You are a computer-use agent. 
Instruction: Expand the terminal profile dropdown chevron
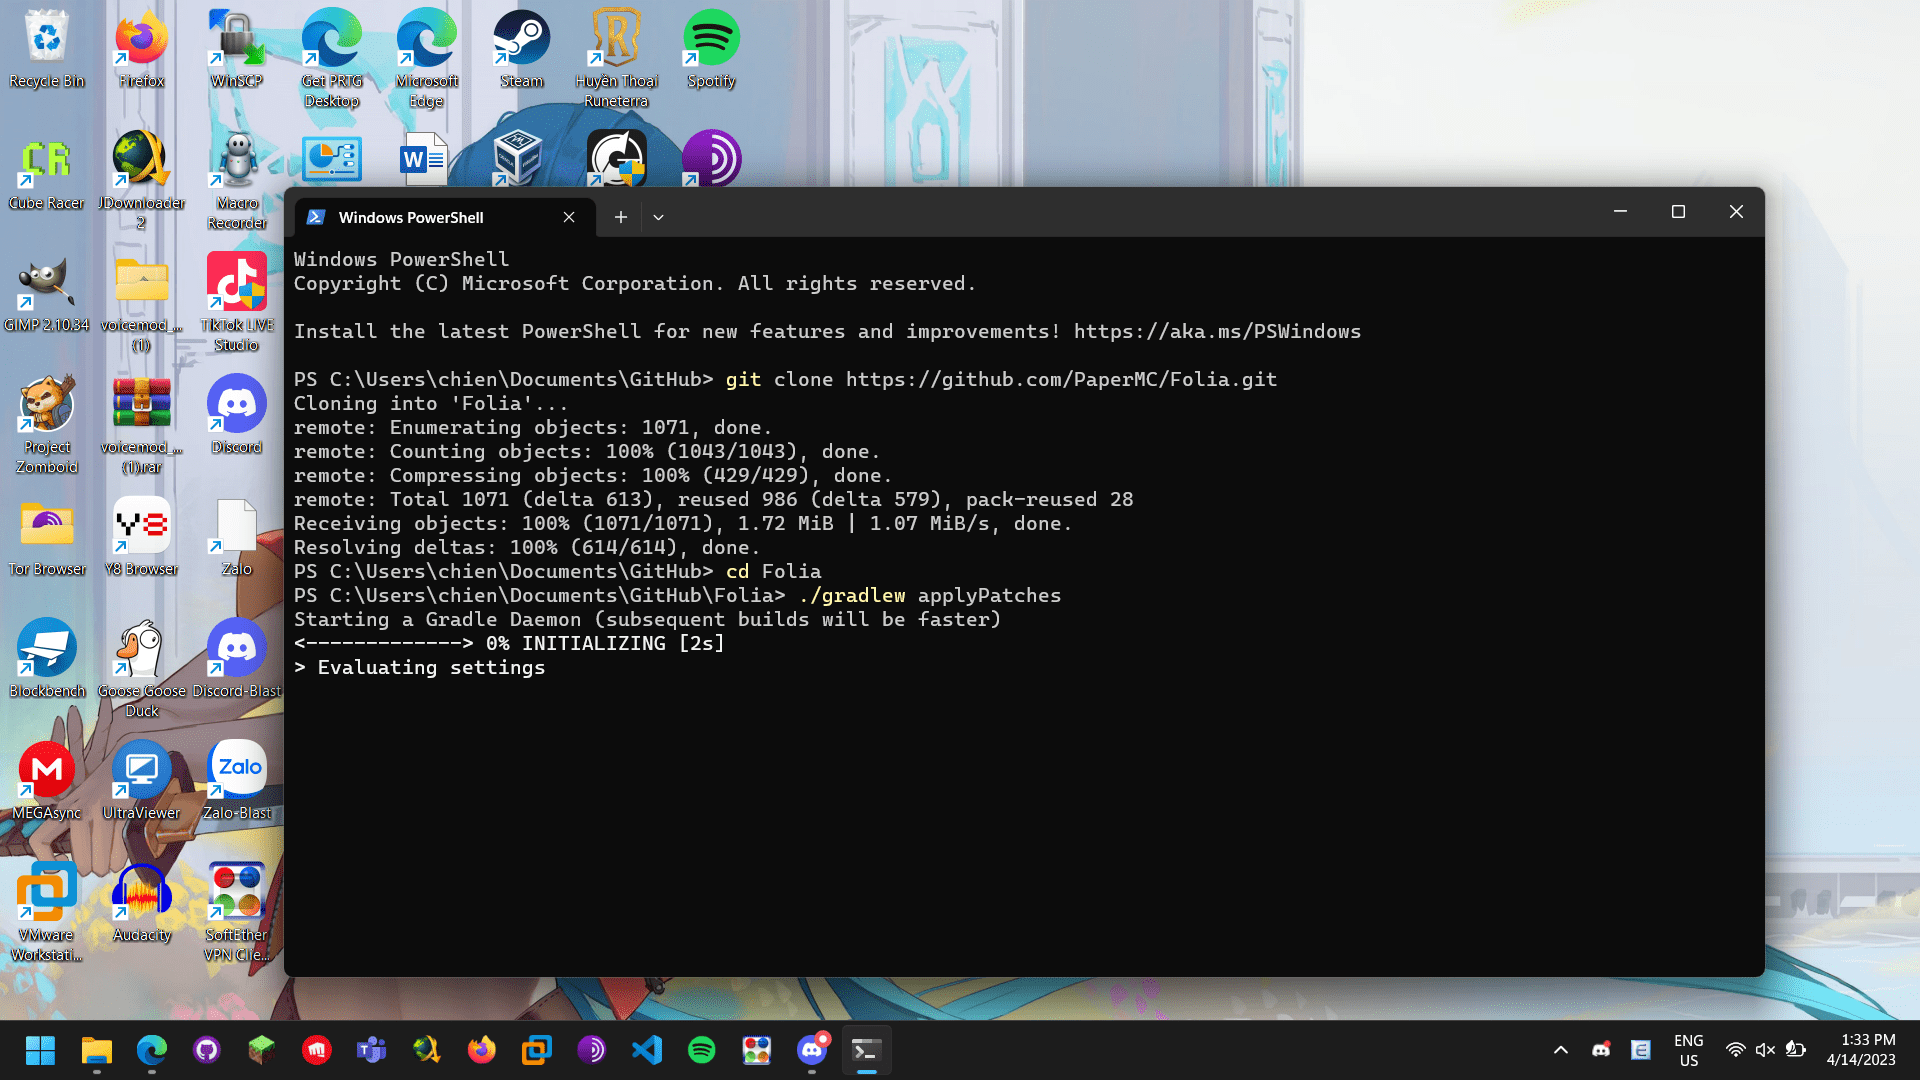tap(658, 217)
